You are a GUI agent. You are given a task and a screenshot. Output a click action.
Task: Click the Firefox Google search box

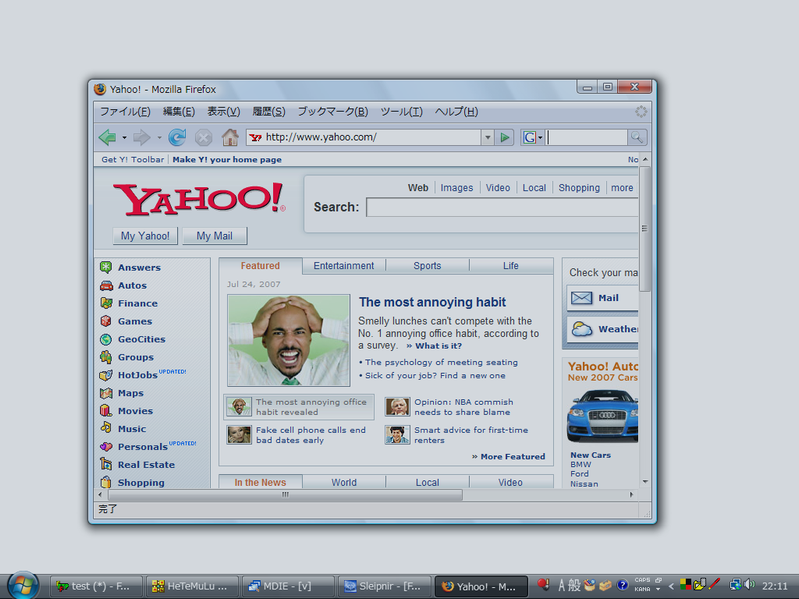tap(587, 137)
